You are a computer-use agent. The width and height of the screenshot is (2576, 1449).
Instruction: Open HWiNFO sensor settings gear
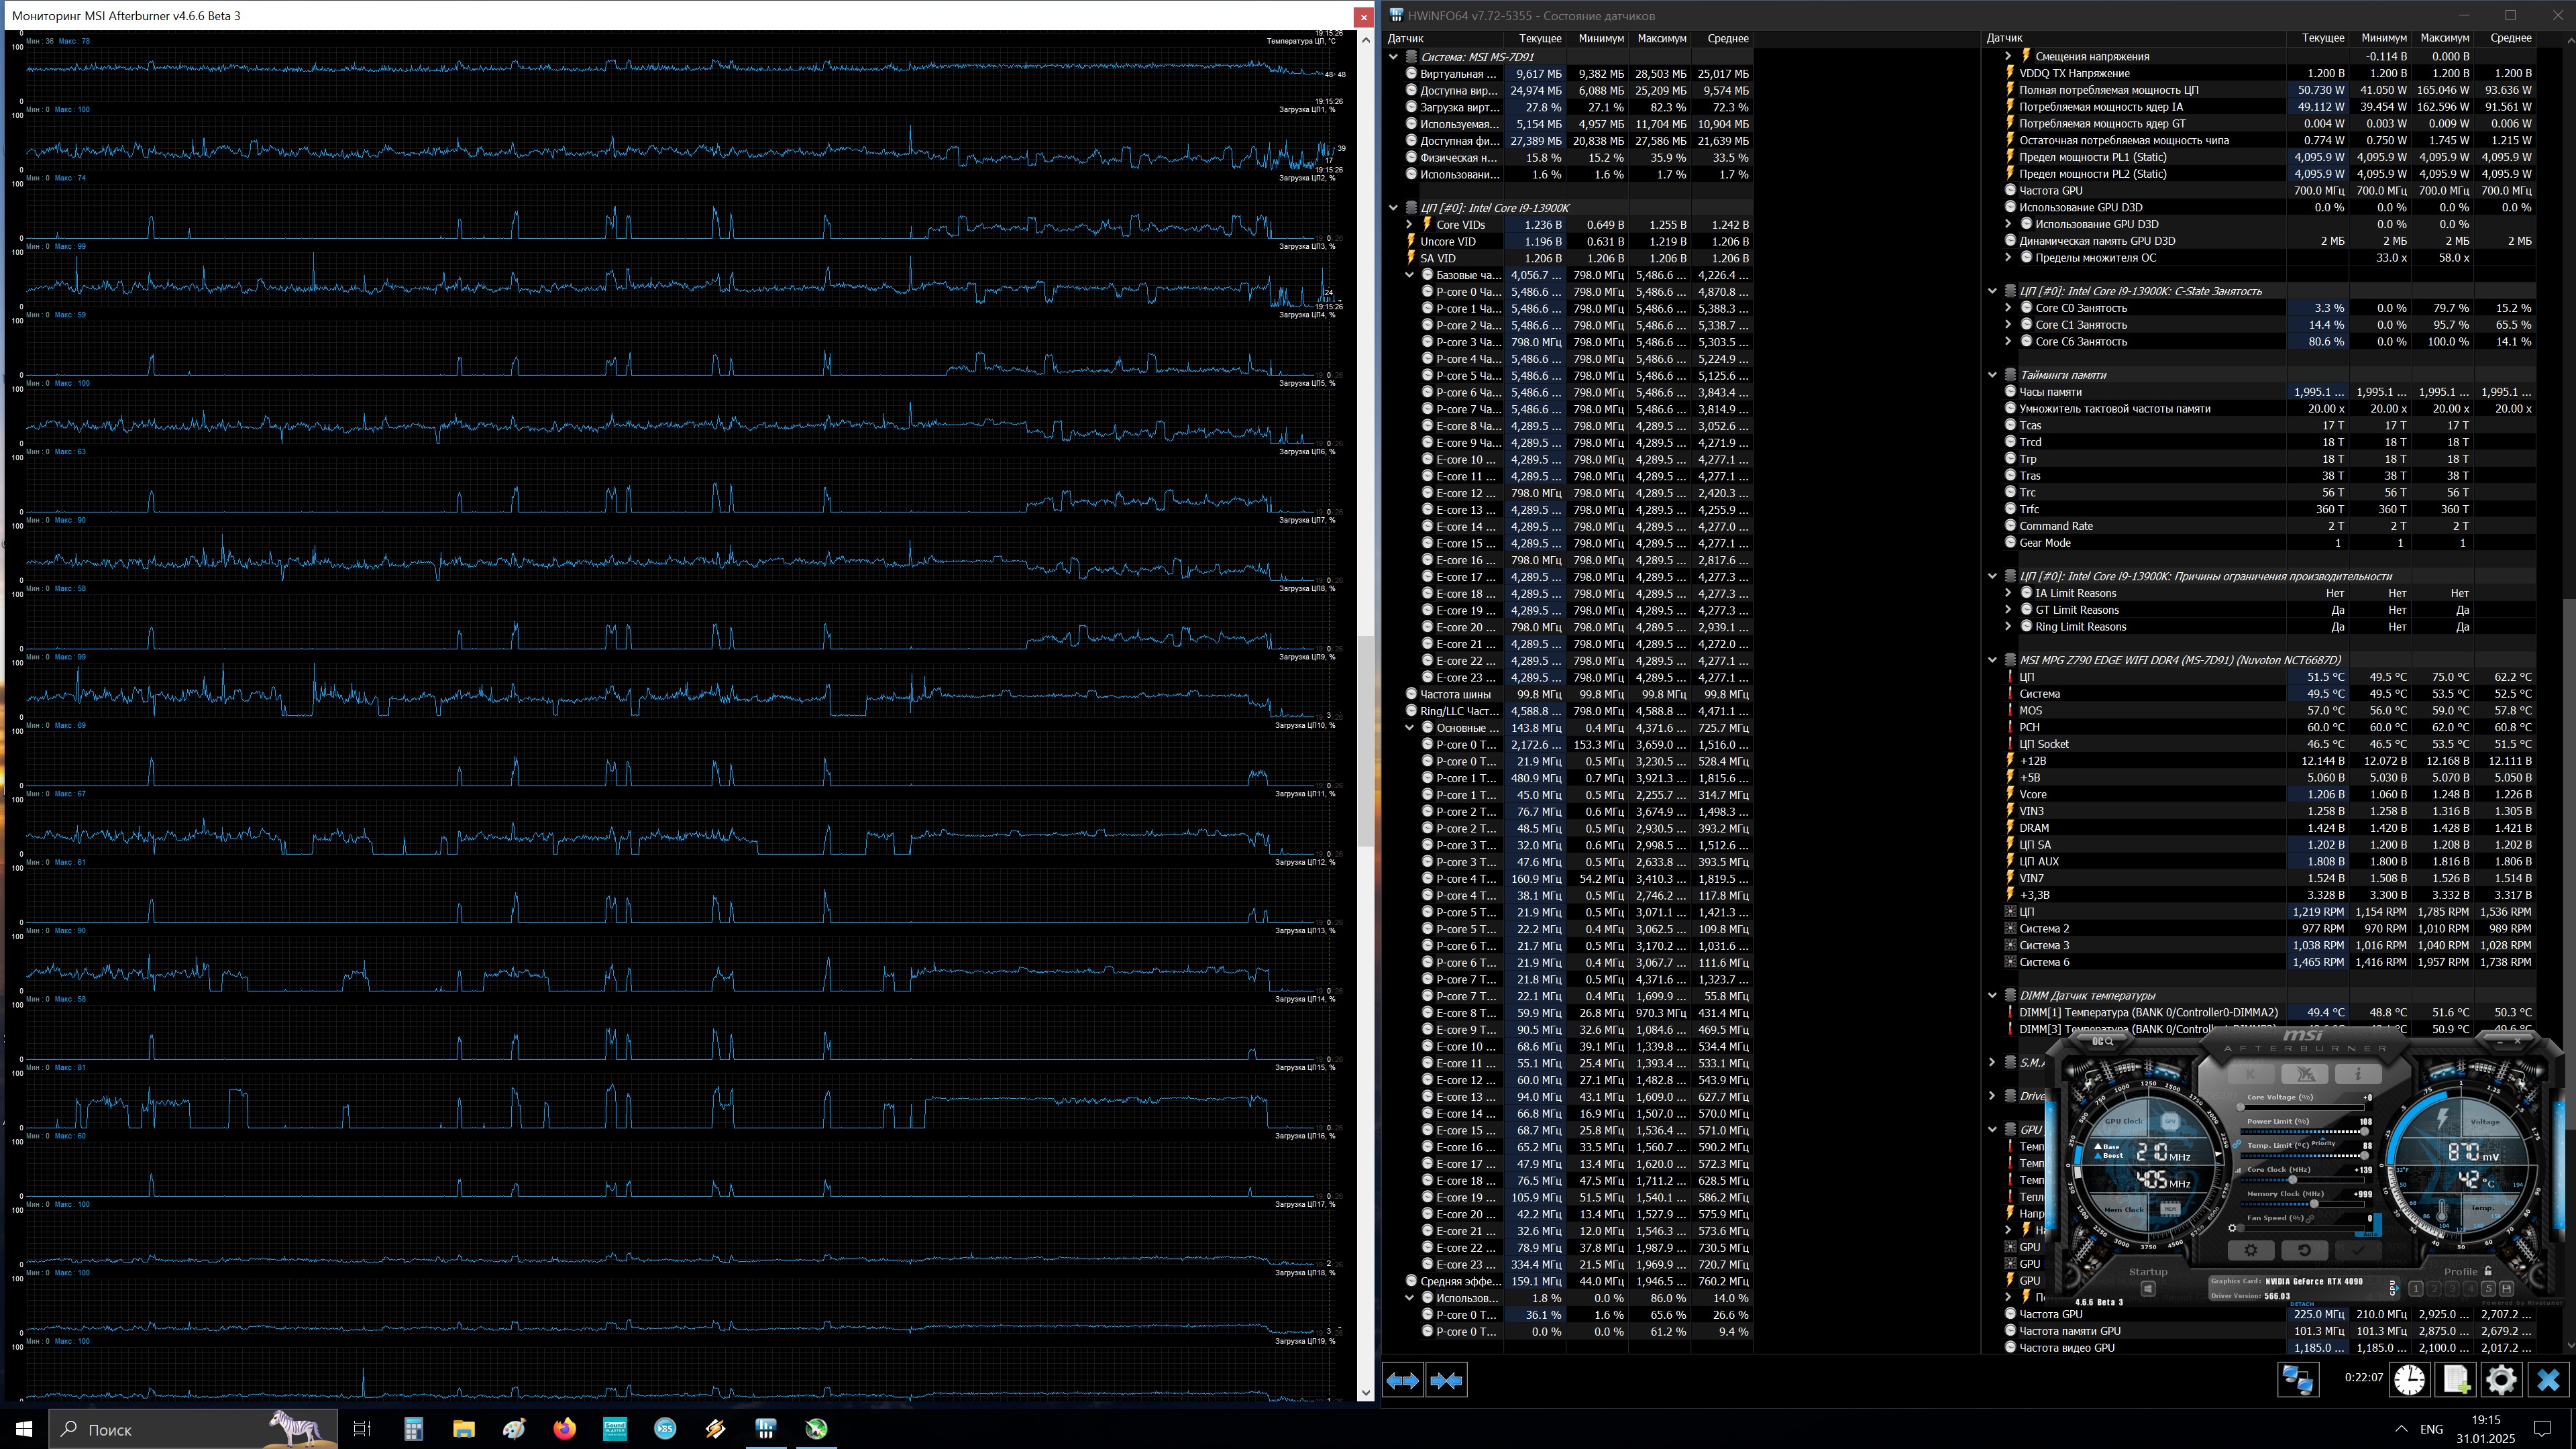pyautogui.click(x=2501, y=1380)
